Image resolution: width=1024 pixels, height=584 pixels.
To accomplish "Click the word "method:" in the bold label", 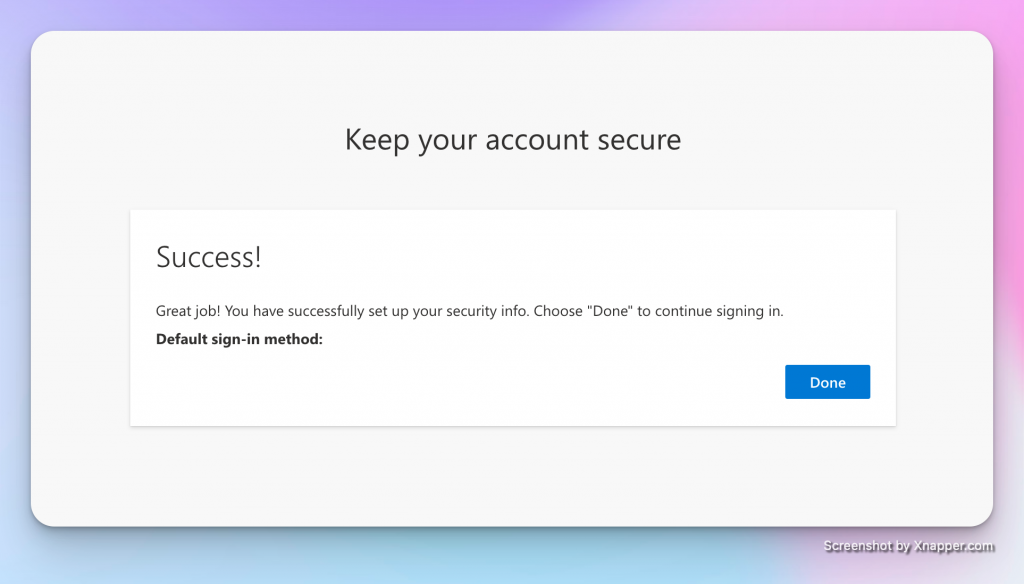I will [293, 339].
